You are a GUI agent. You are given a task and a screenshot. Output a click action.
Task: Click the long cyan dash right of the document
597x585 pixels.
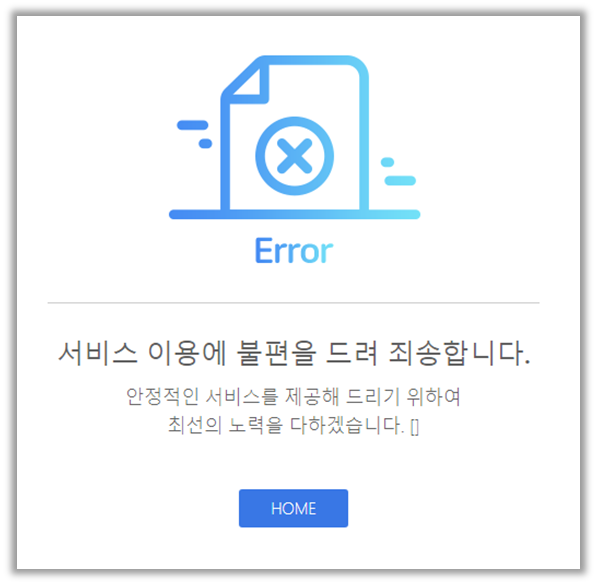coord(400,181)
